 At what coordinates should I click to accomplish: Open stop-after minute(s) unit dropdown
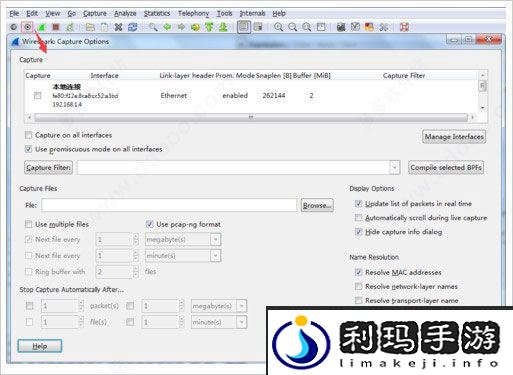click(242, 322)
